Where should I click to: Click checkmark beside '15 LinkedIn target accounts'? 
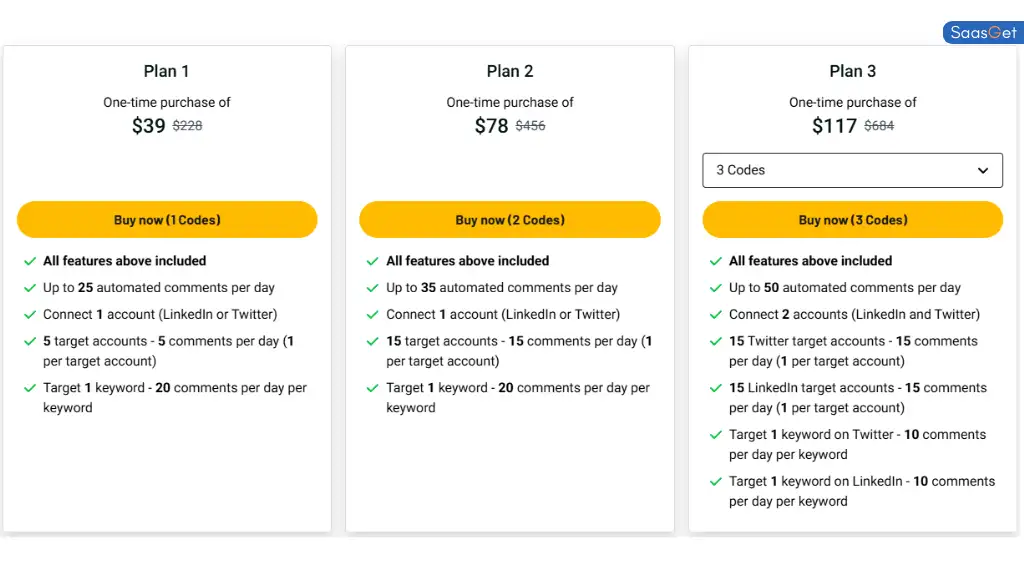click(716, 388)
